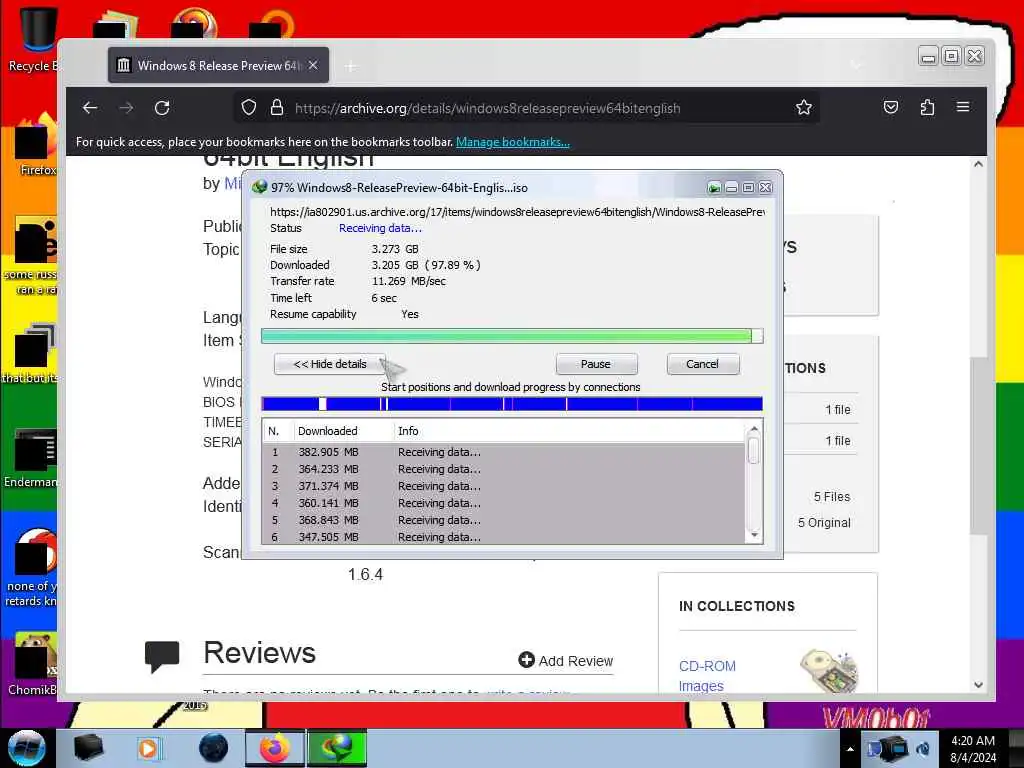
Task: Click the green download progress bar
Action: [x=512, y=336]
